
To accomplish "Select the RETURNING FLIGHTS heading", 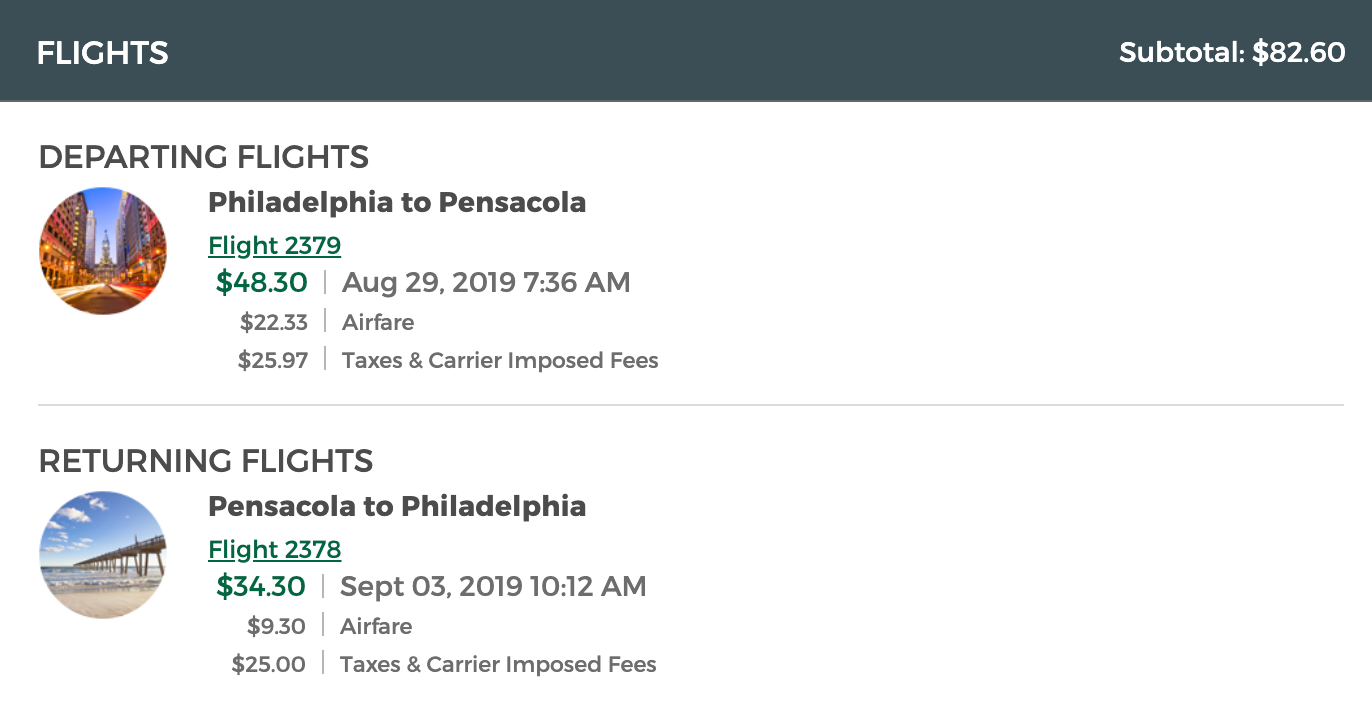I will [205, 461].
